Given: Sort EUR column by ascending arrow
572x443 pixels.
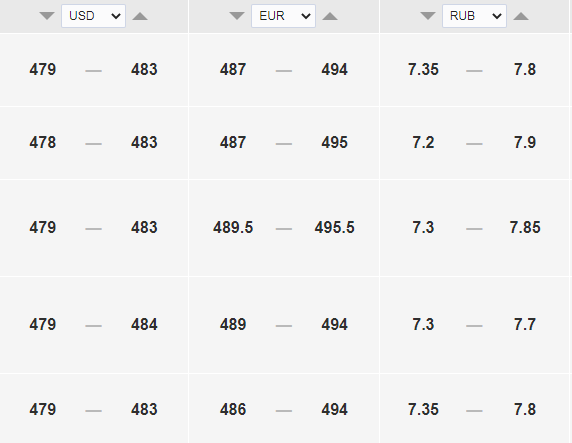Looking at the screenshot, I should click(x=330, y=16).
